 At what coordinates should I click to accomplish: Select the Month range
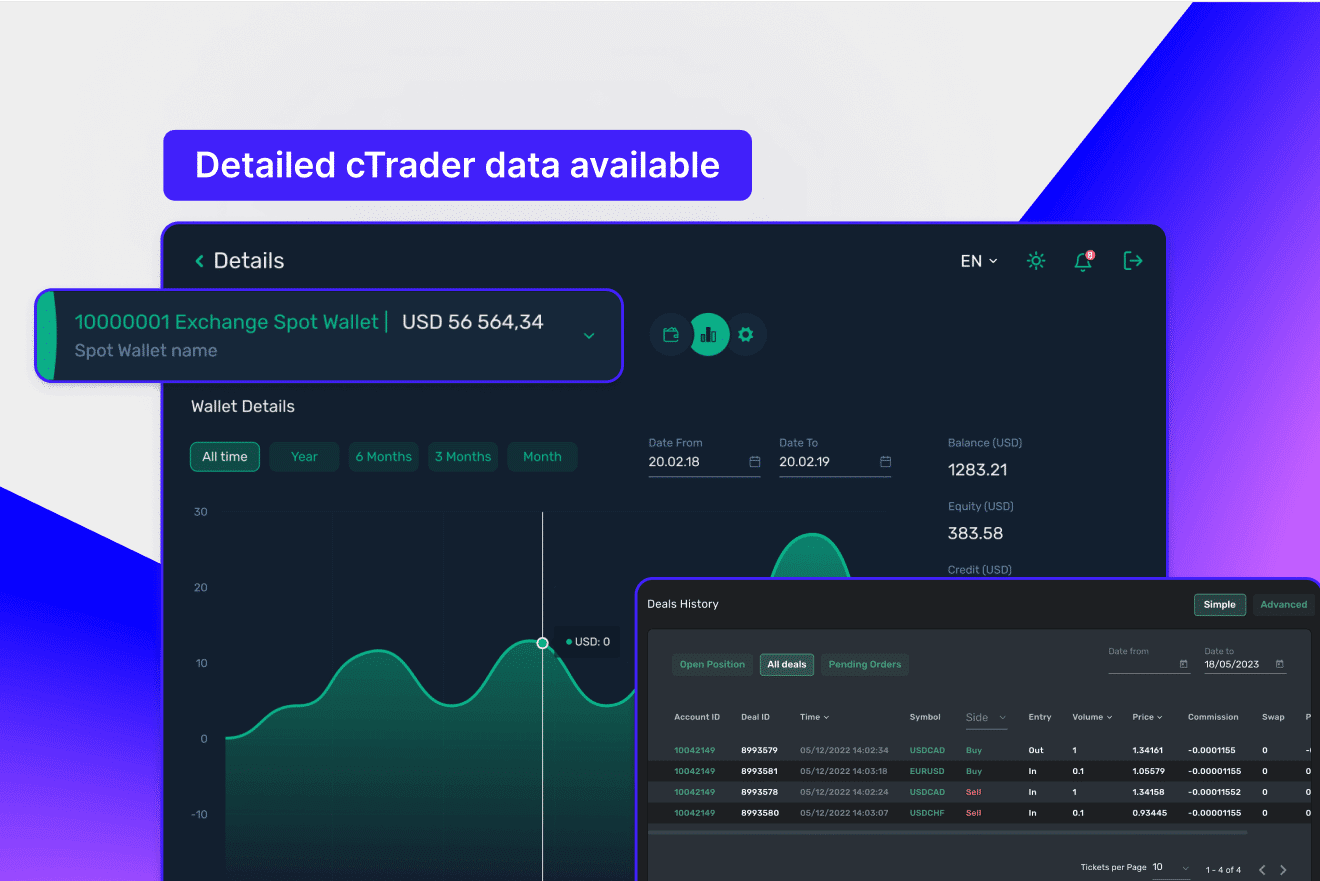tap(542, 457)
